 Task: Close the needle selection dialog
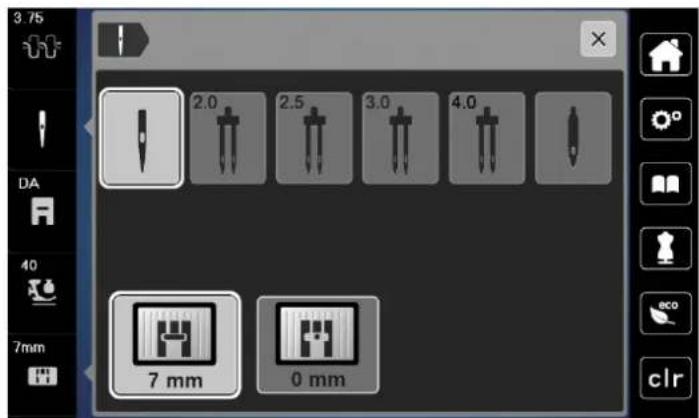click(x=598, y=39)
